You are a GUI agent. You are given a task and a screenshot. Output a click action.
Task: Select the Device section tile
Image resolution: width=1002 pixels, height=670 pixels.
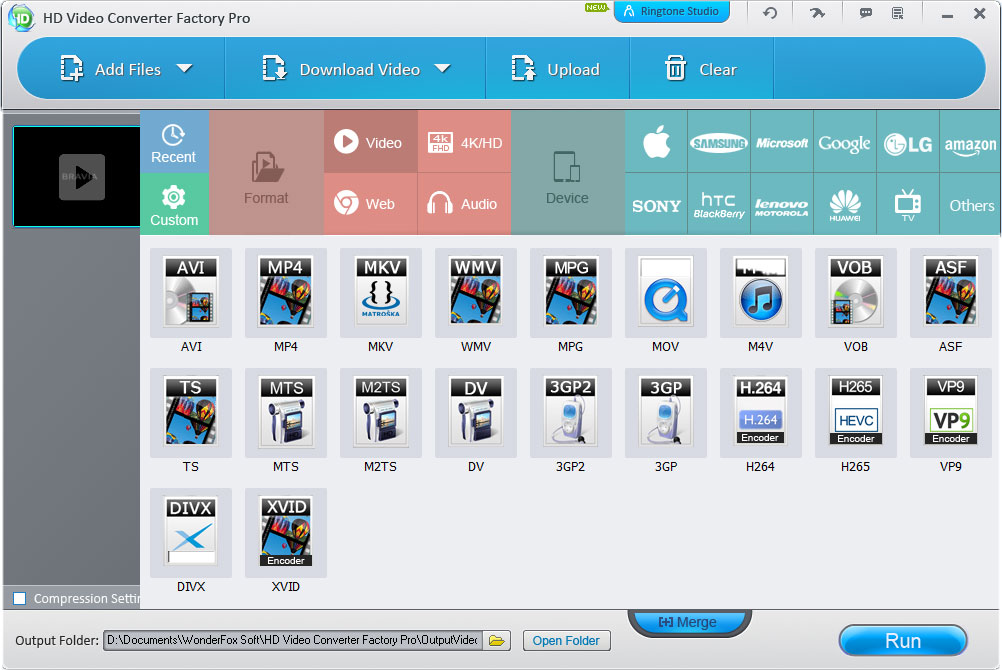tap(567, 173)
